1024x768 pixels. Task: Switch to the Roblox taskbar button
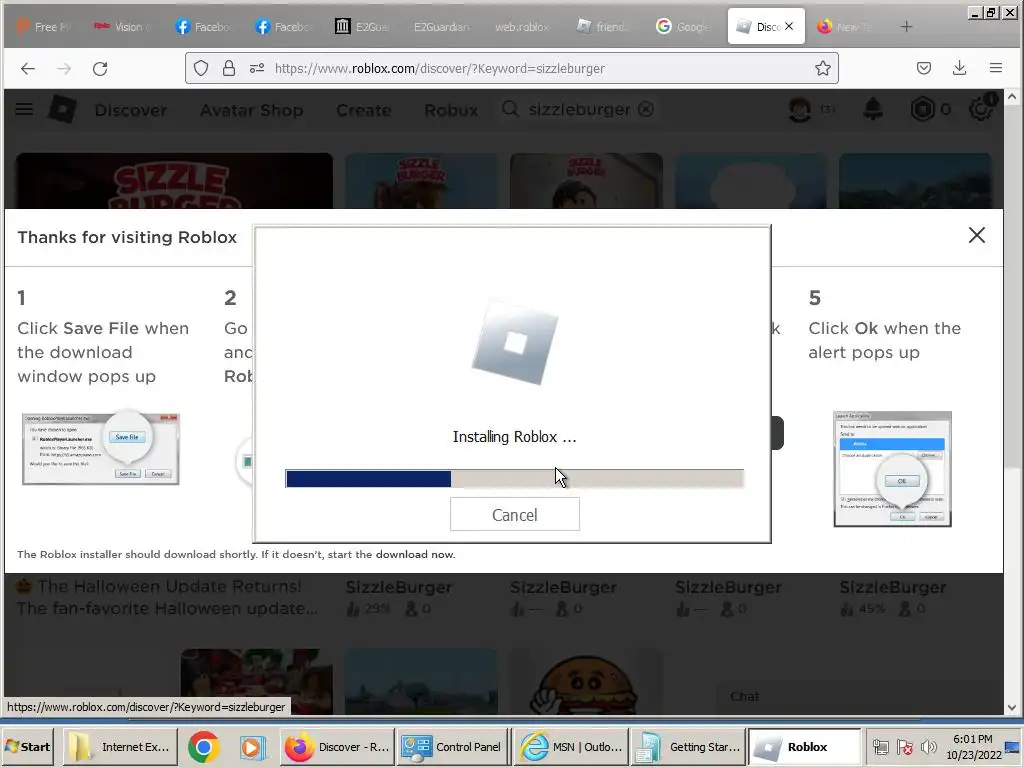point(804,747)
